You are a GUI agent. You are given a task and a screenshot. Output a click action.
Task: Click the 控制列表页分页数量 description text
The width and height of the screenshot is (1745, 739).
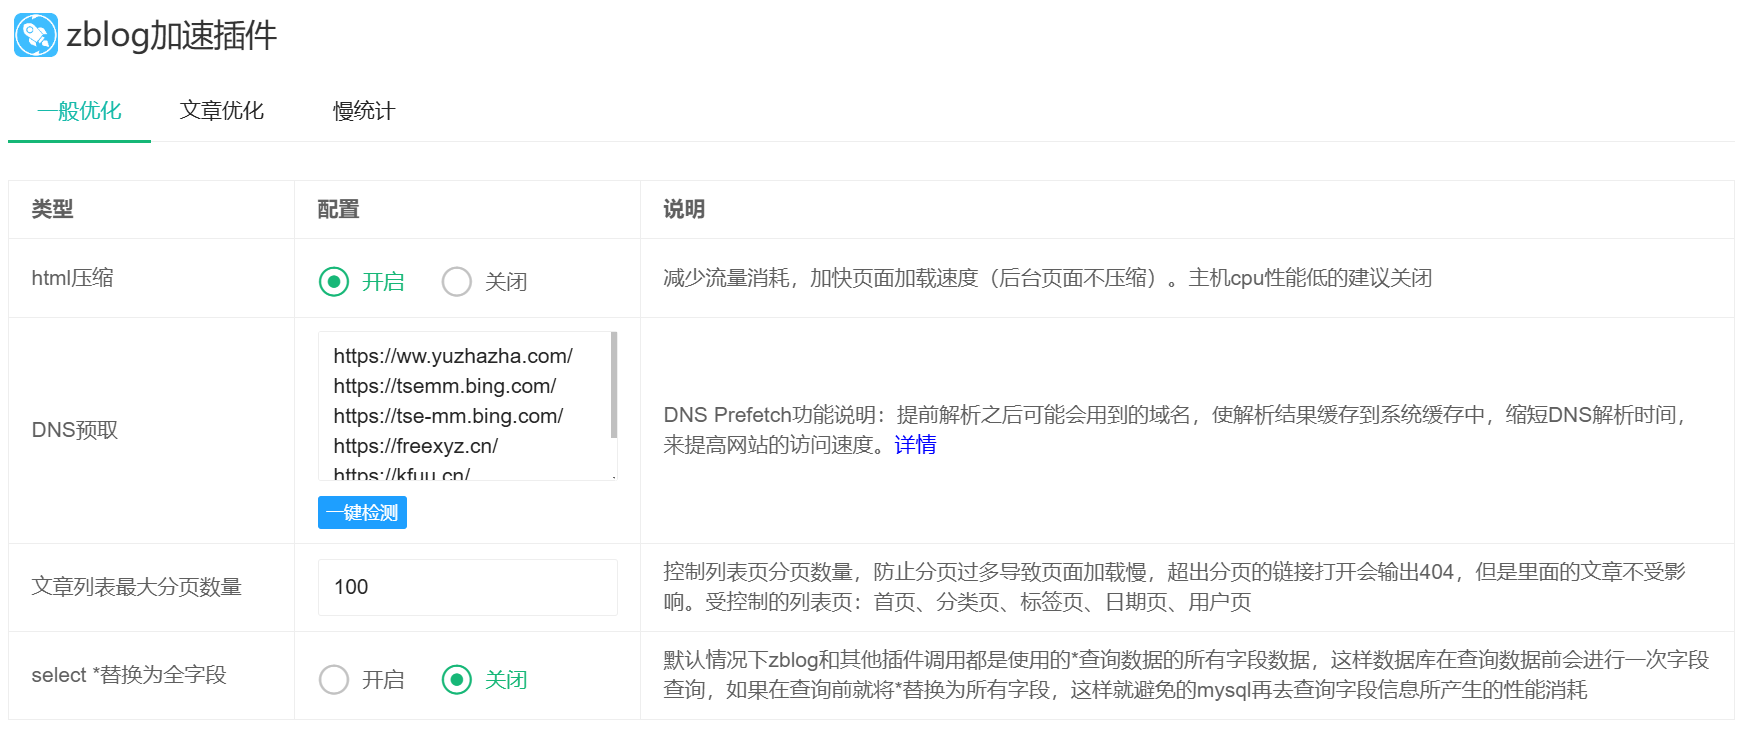(1175, 587)
